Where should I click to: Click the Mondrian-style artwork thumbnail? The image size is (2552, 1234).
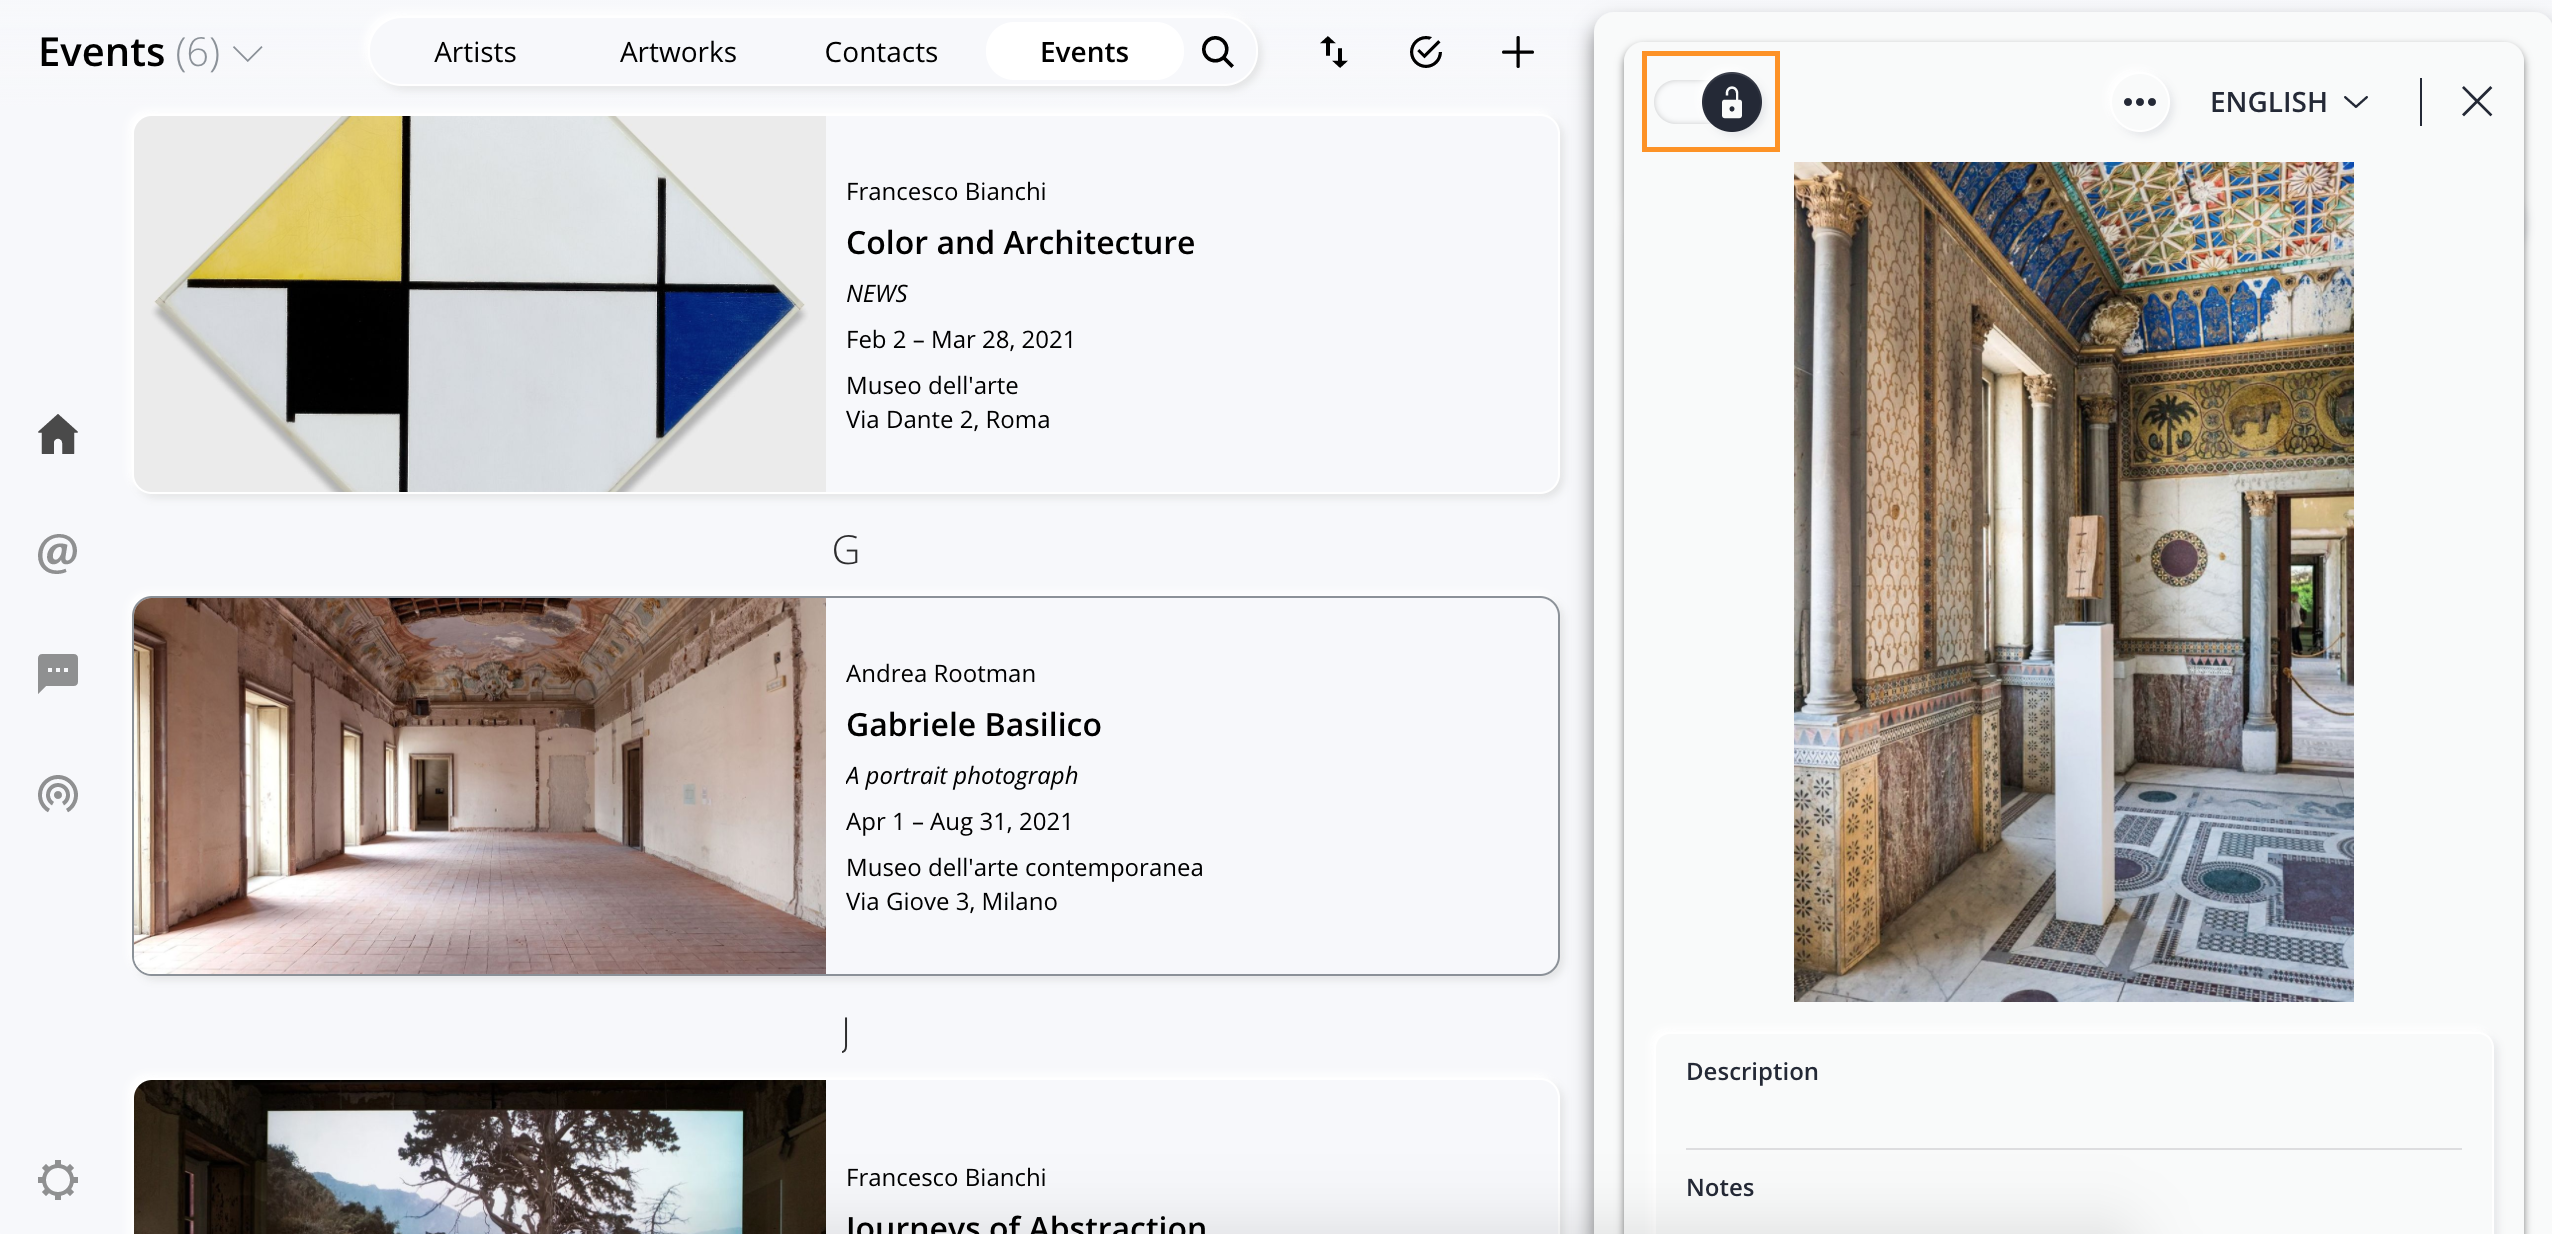[x=480, y=304]
